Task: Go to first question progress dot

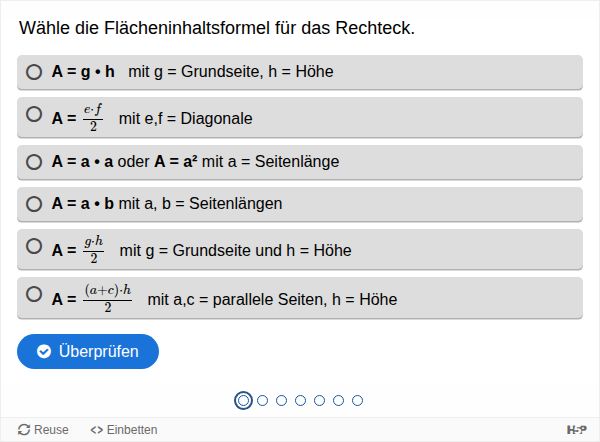Action: (243, 400)
